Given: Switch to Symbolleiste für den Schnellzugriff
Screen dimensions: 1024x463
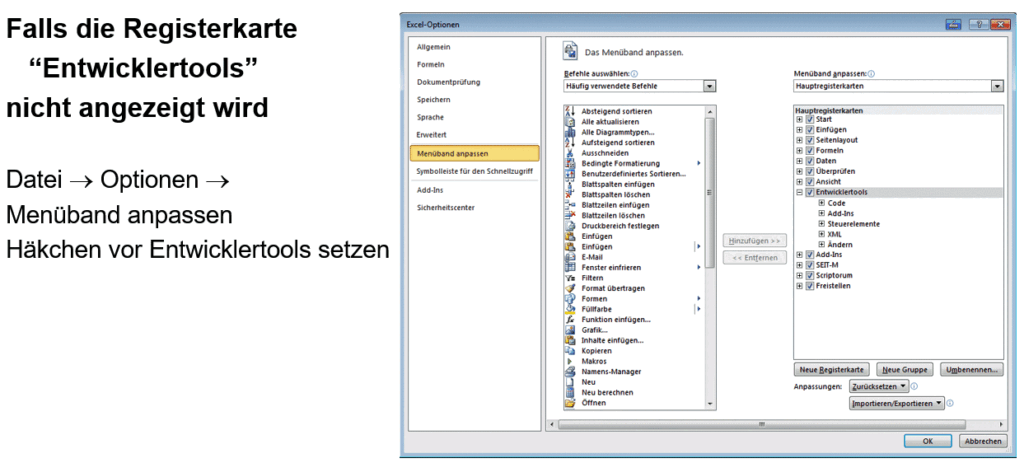Looking at the screenshot, I should click(475, 171).
